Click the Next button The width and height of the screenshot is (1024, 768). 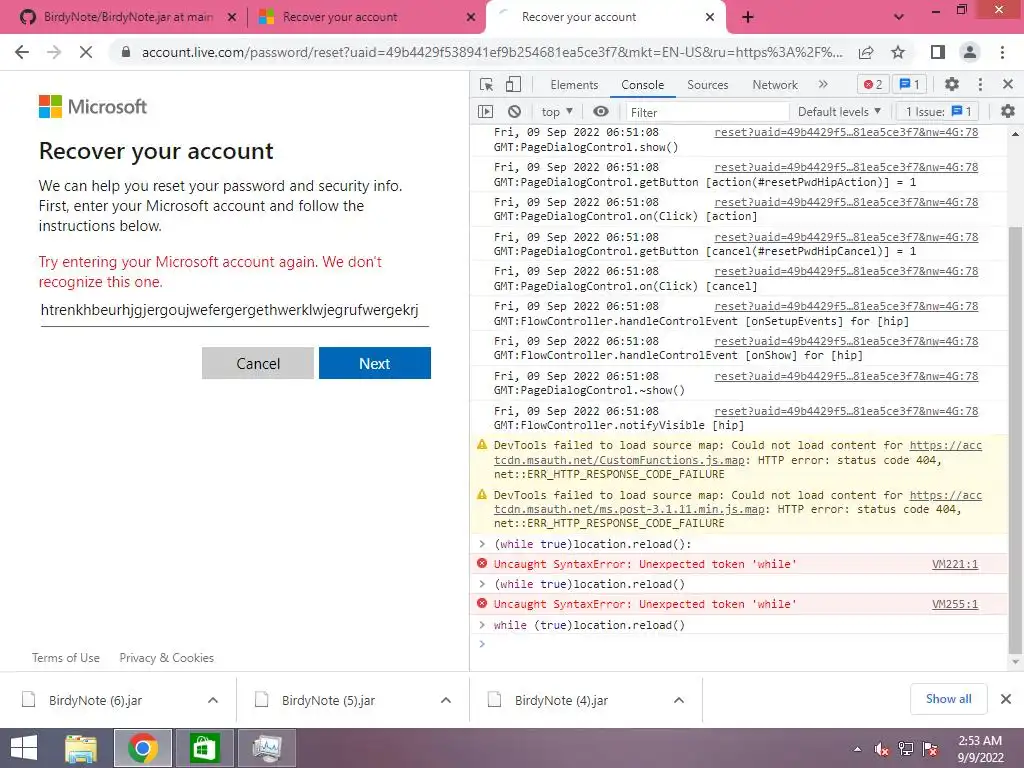pyautogui.click(x=374, y=363)
